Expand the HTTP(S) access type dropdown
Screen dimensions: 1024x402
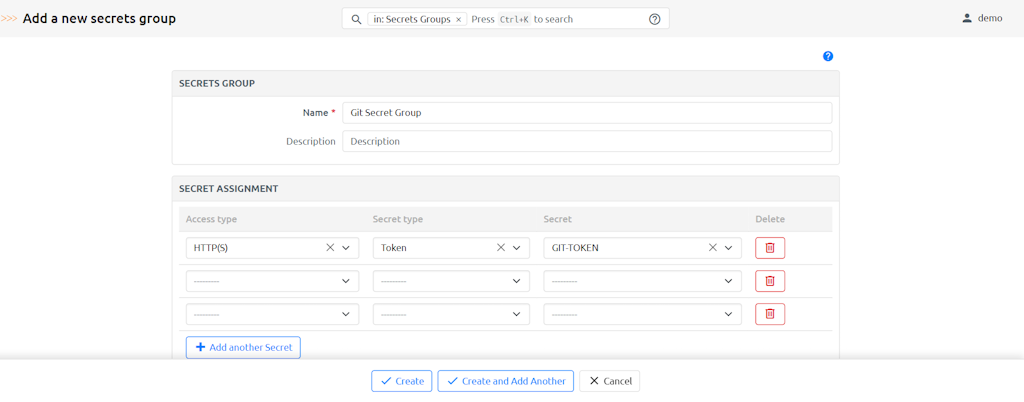tap(346, 248)
